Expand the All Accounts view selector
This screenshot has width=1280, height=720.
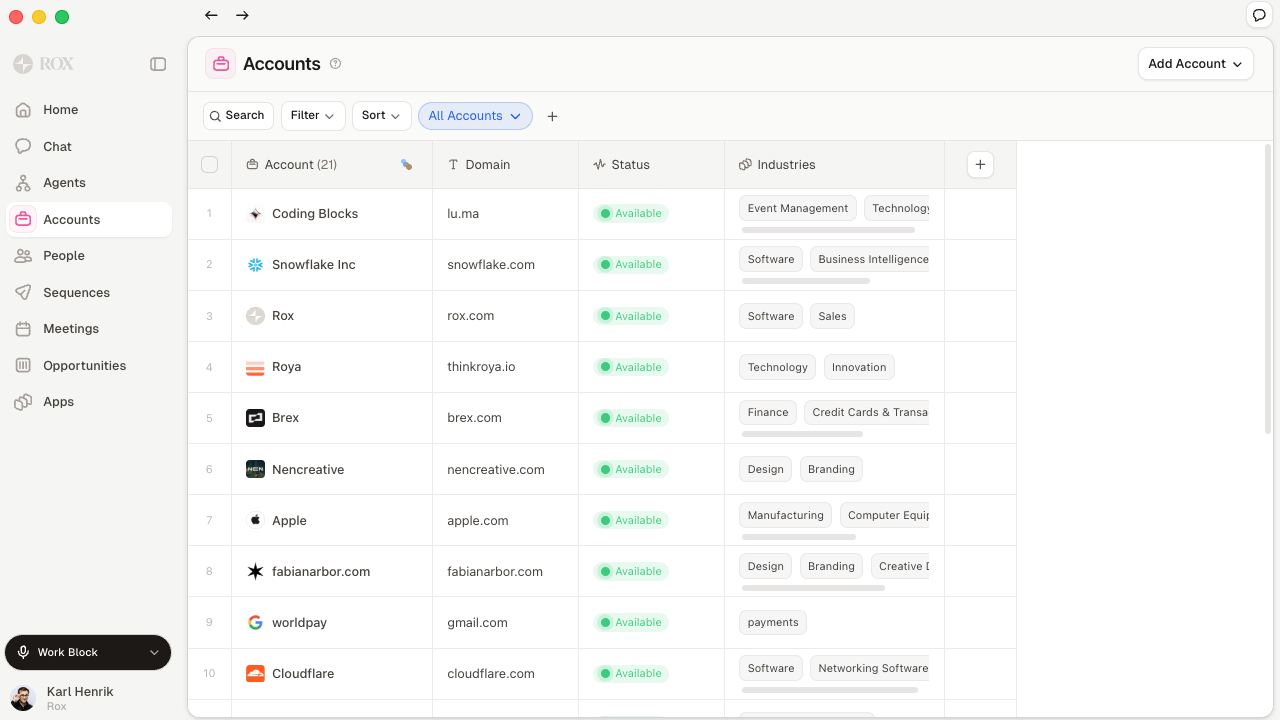[475, 116]
